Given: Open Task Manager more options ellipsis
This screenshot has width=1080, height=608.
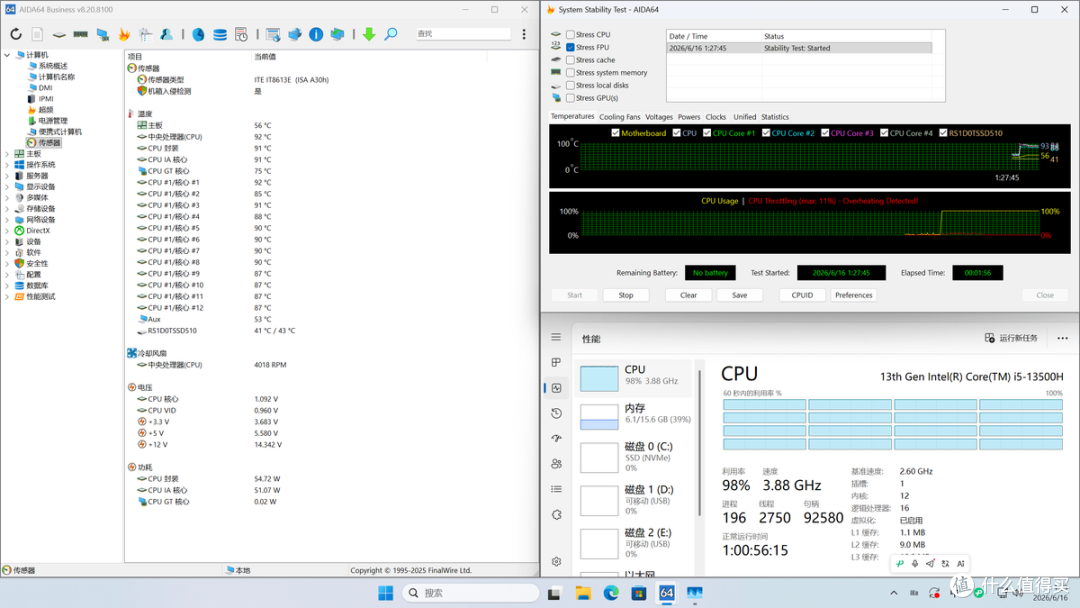Looking at the screenshot, I should [1062, 338].
